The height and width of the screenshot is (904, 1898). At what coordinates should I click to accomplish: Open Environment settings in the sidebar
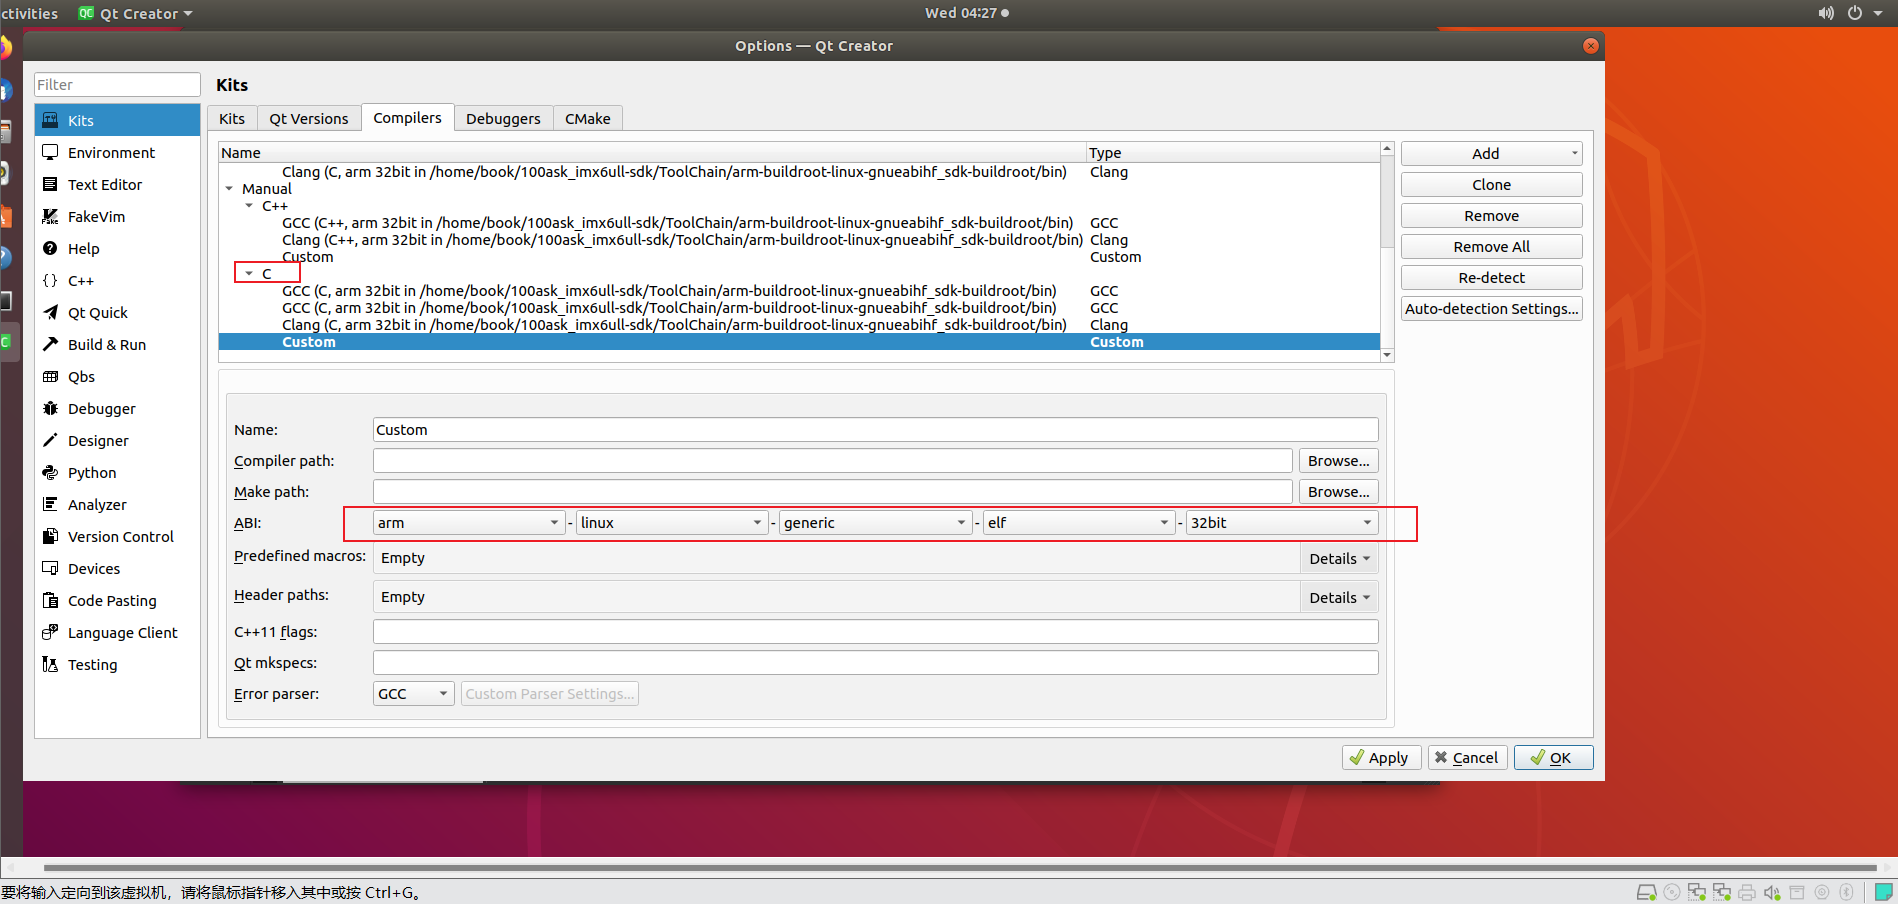pos(110,152)
